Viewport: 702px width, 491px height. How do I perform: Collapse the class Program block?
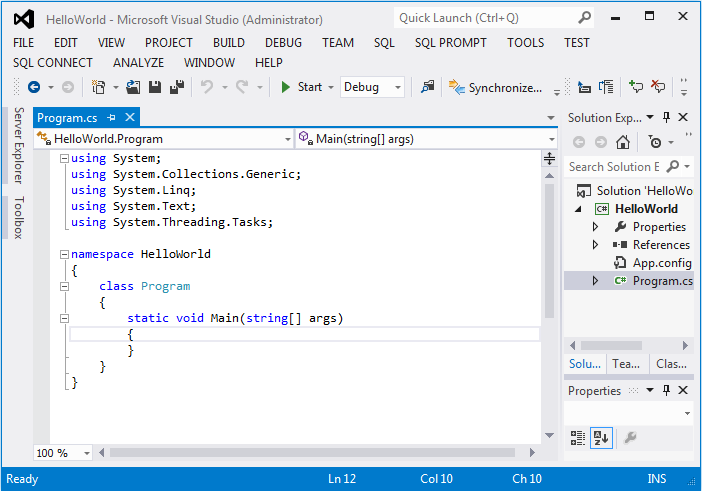click(64, 286)
